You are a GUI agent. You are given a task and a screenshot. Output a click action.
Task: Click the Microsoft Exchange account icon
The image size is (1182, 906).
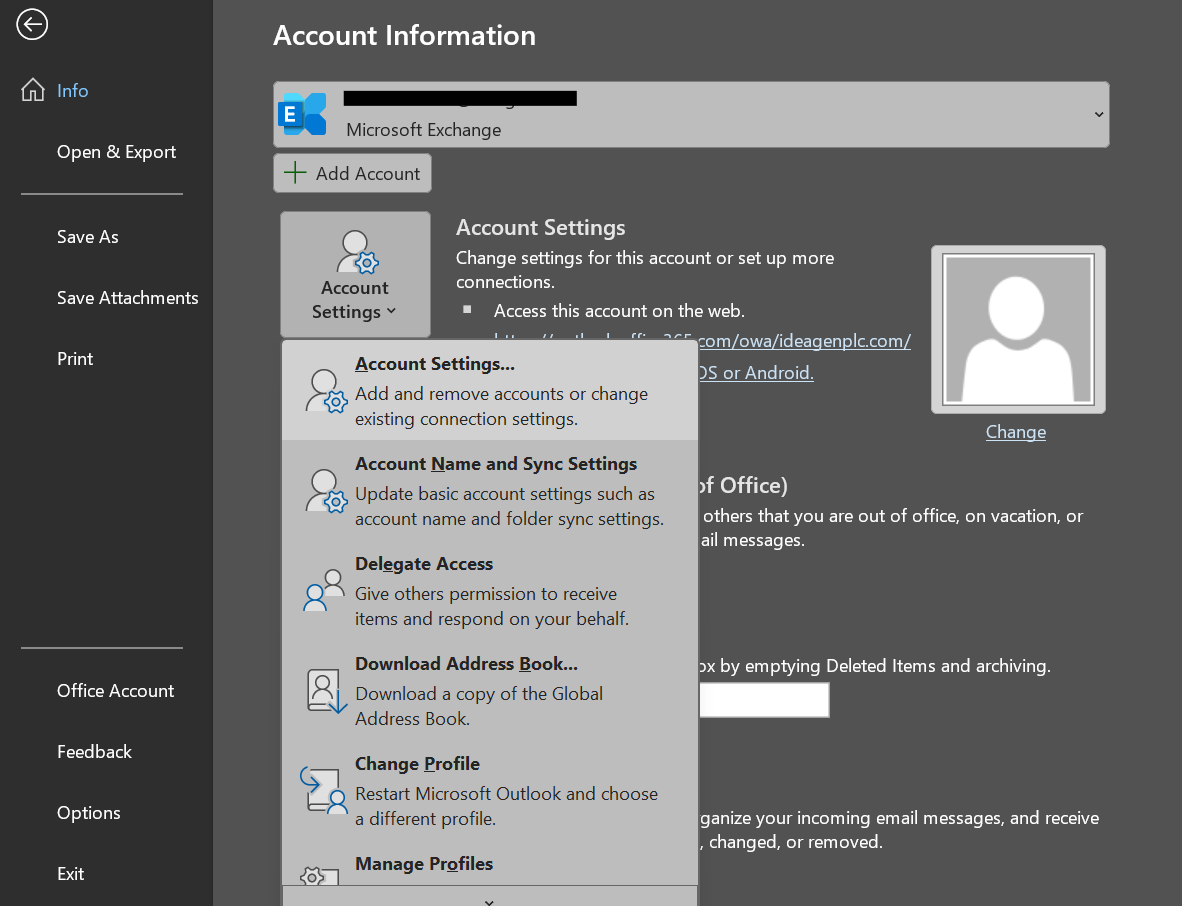(302, 114)
